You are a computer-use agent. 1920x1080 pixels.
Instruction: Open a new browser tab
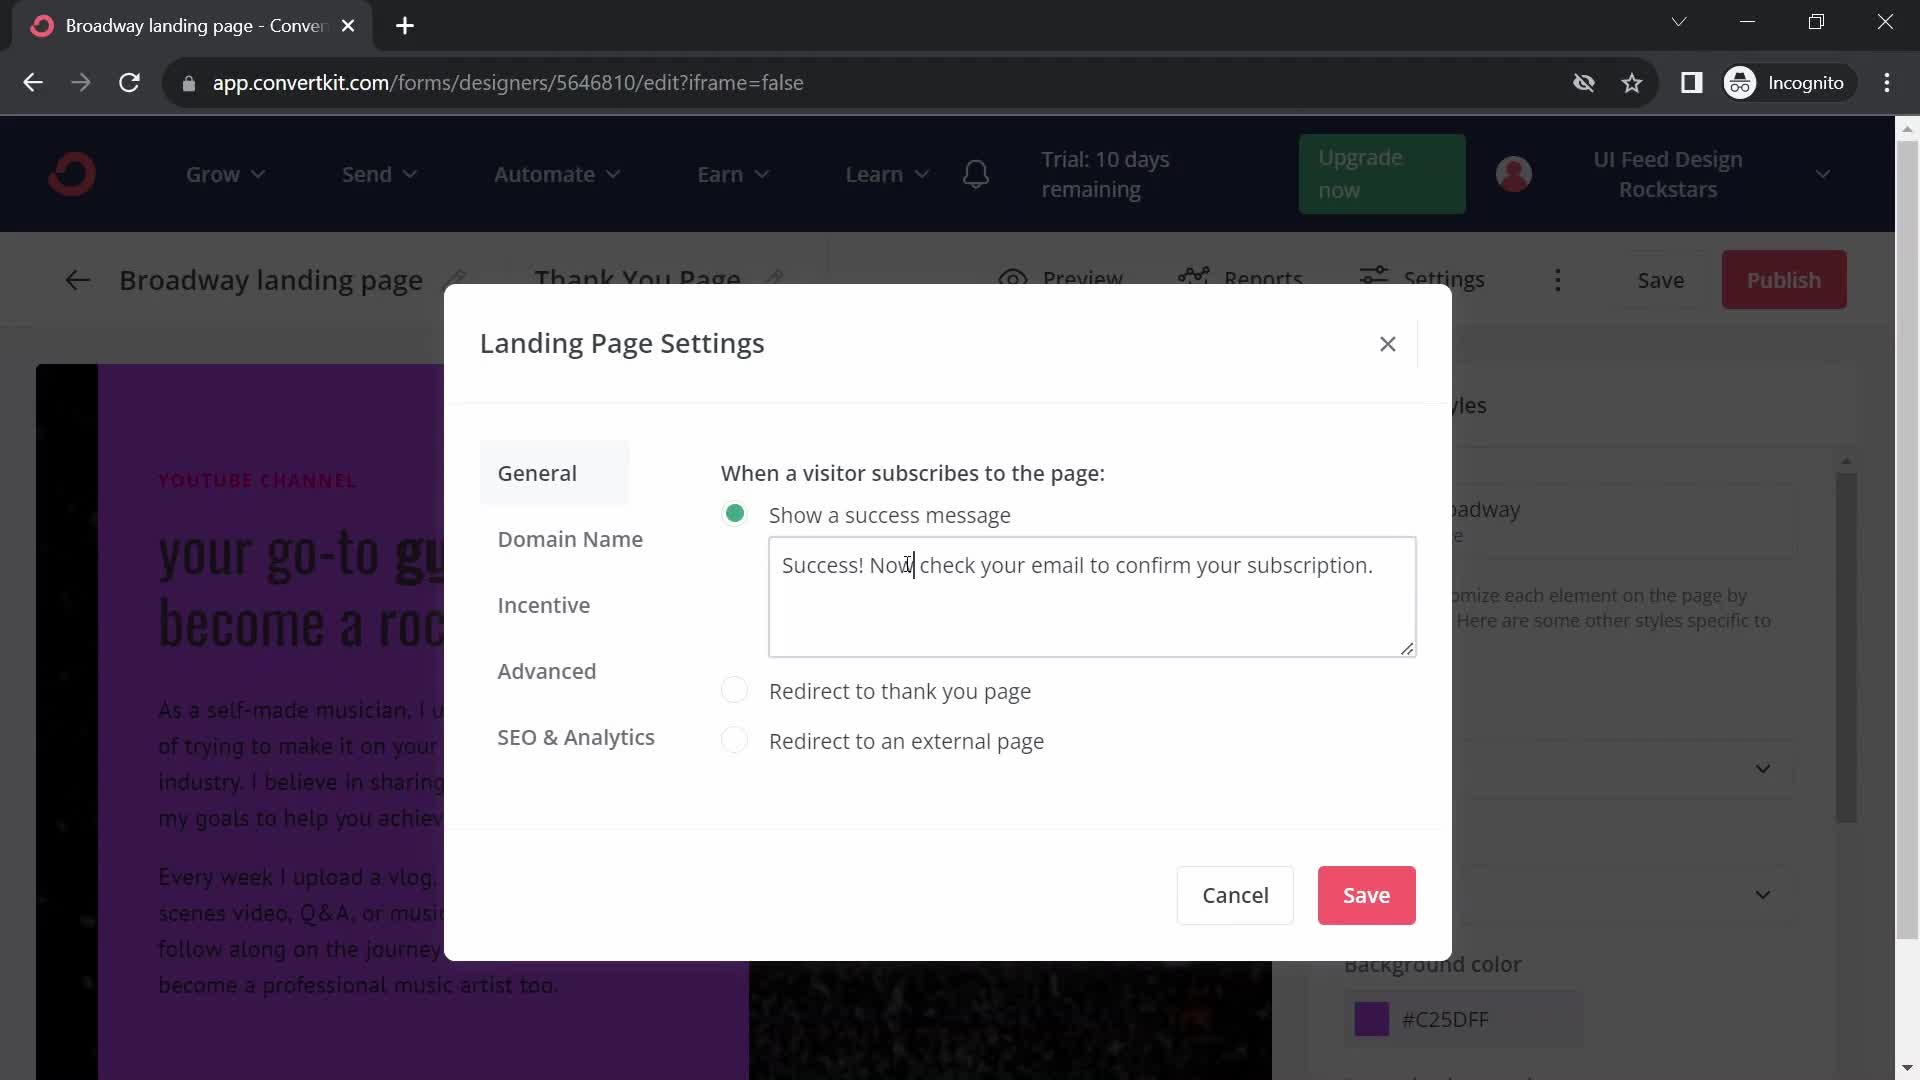405,26
